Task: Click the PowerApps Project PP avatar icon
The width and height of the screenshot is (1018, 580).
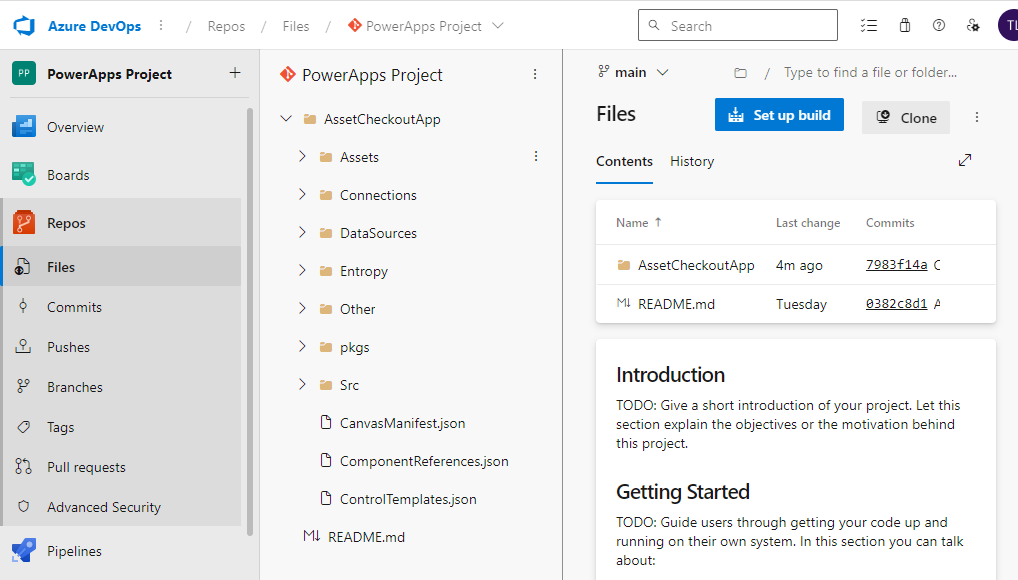Action: point(24,73)
